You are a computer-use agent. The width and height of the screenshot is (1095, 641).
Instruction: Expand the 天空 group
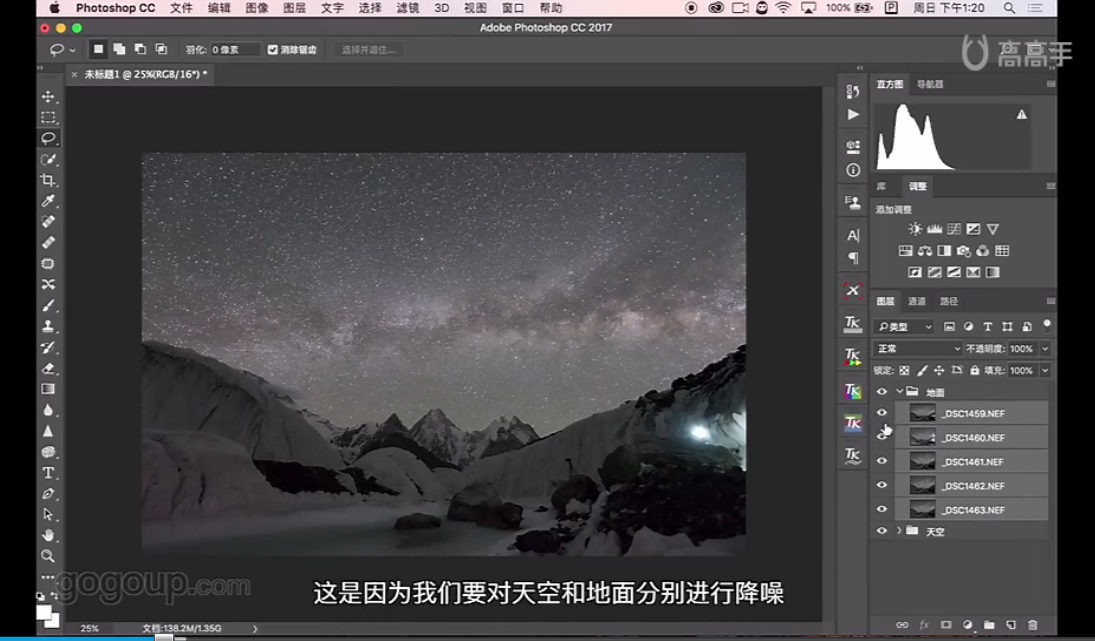click(x=899, y=531)
